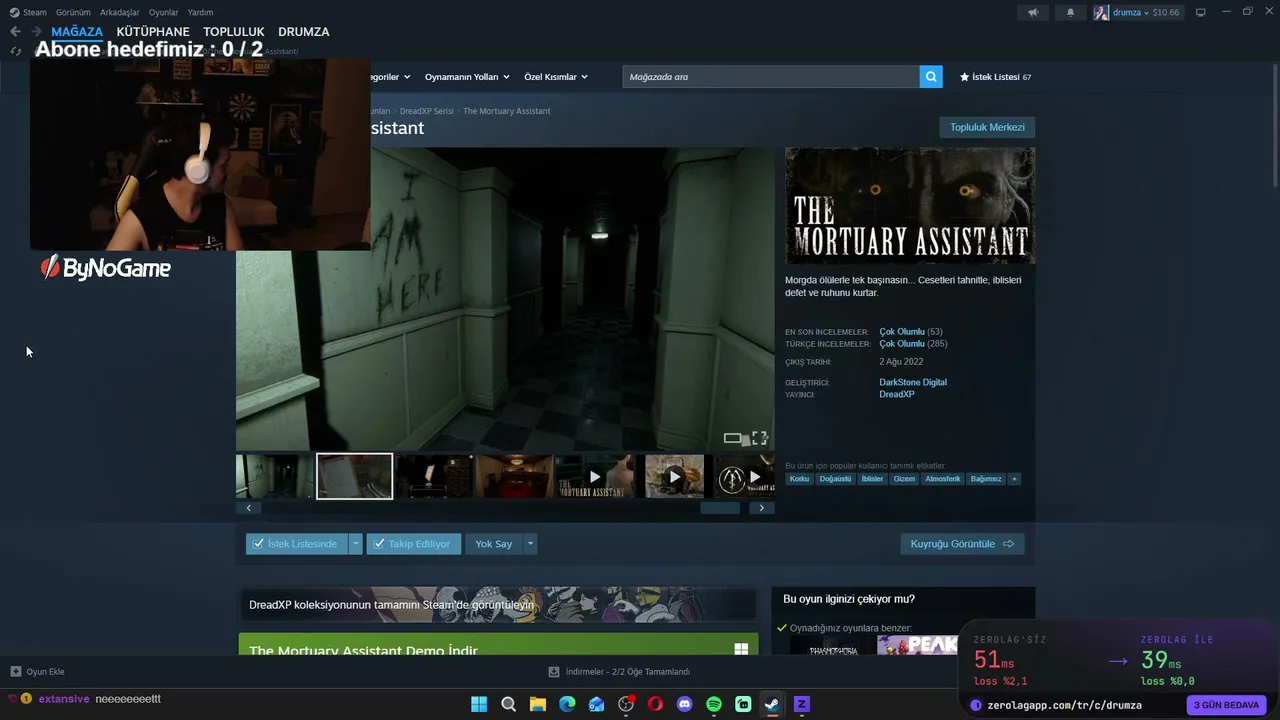Expand the Yok Say dropdown arrow
Viewport: 1280px width, 720px height.
(x=530, y=544)
